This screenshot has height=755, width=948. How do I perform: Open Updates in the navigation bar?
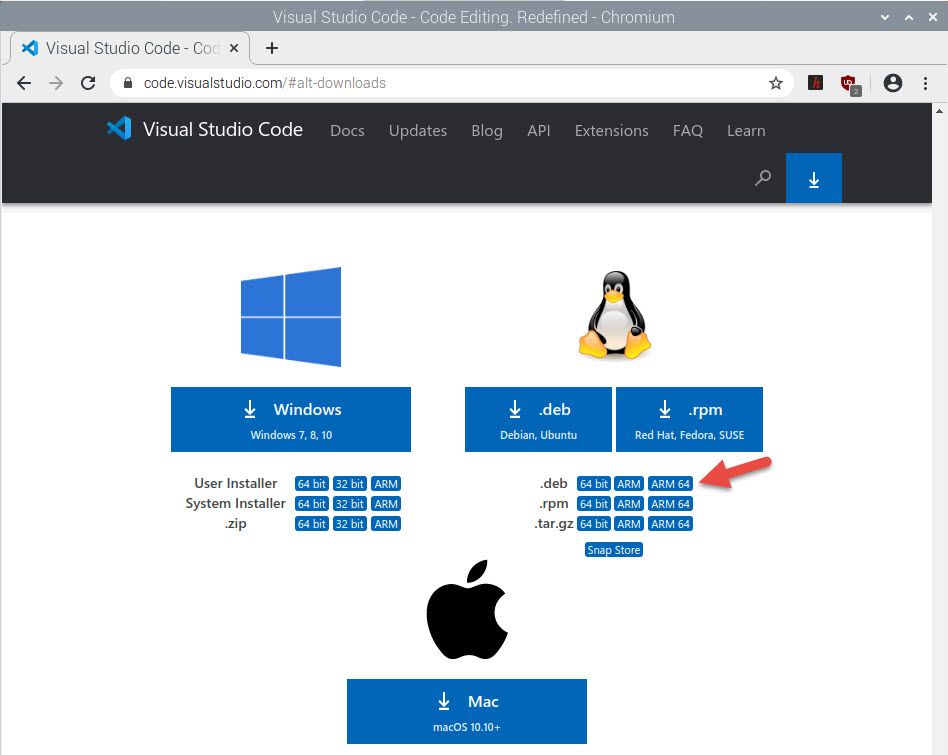[x=418, y=131]
